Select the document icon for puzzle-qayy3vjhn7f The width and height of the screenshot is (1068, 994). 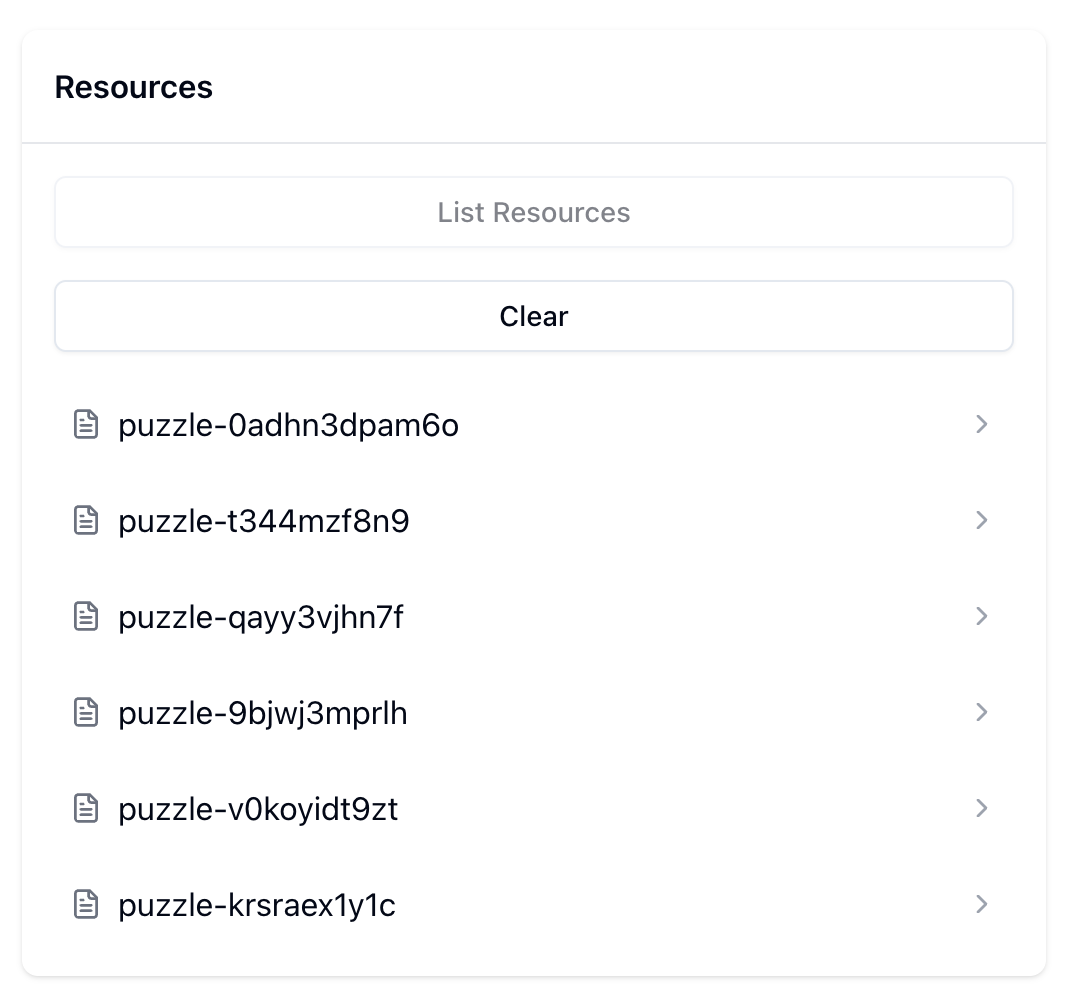point(86,616)
